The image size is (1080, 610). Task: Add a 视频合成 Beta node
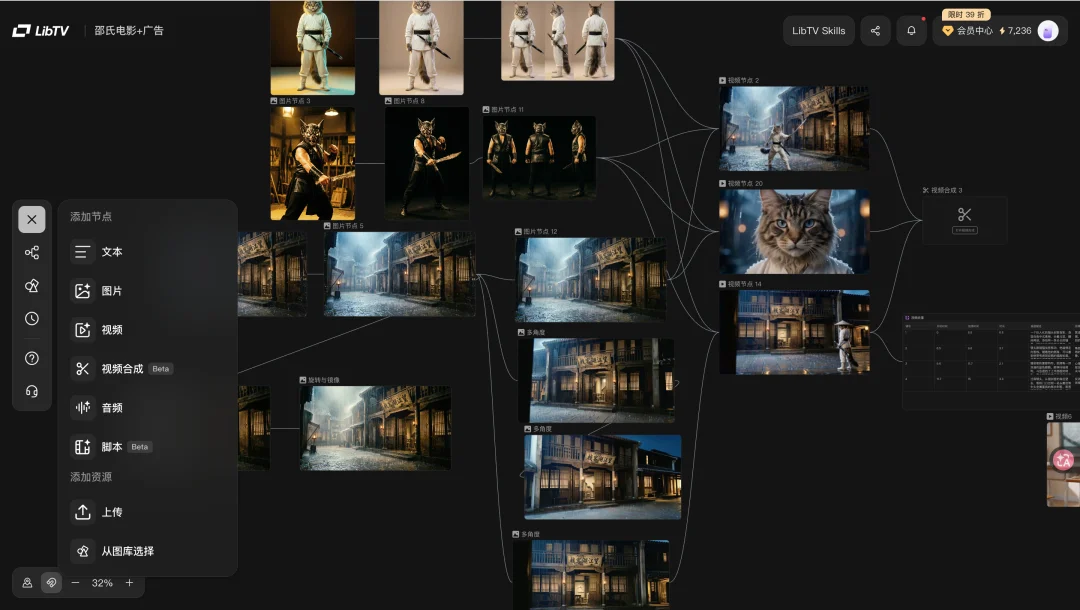coord(121,369)
